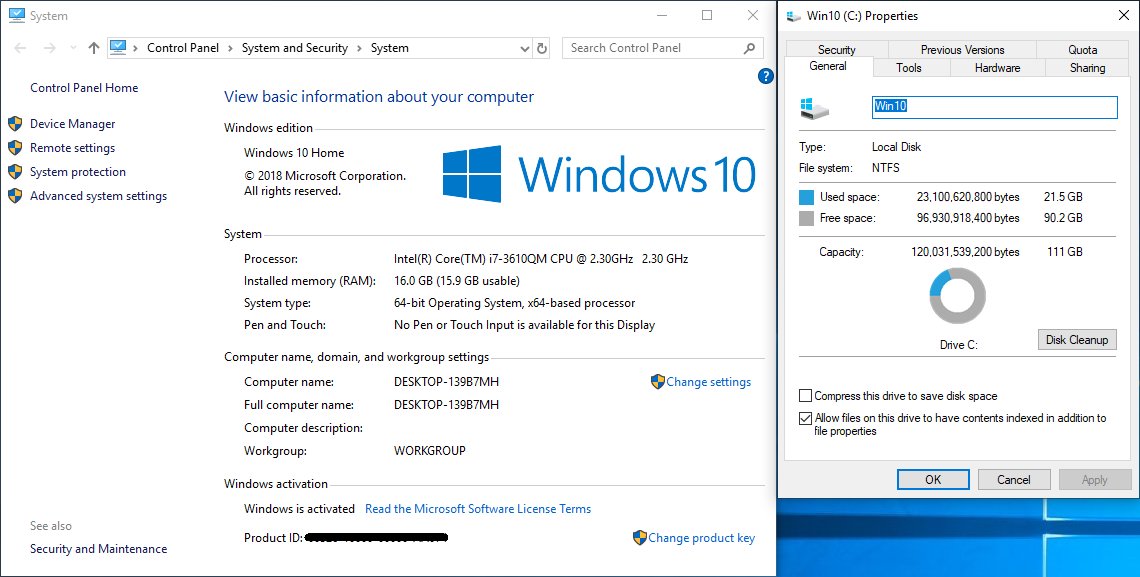Image resolution: width=1140 pixels, height=577 pixels.
Task: Click the shield icon beside Advanced system settings
Action: (15, 195)
